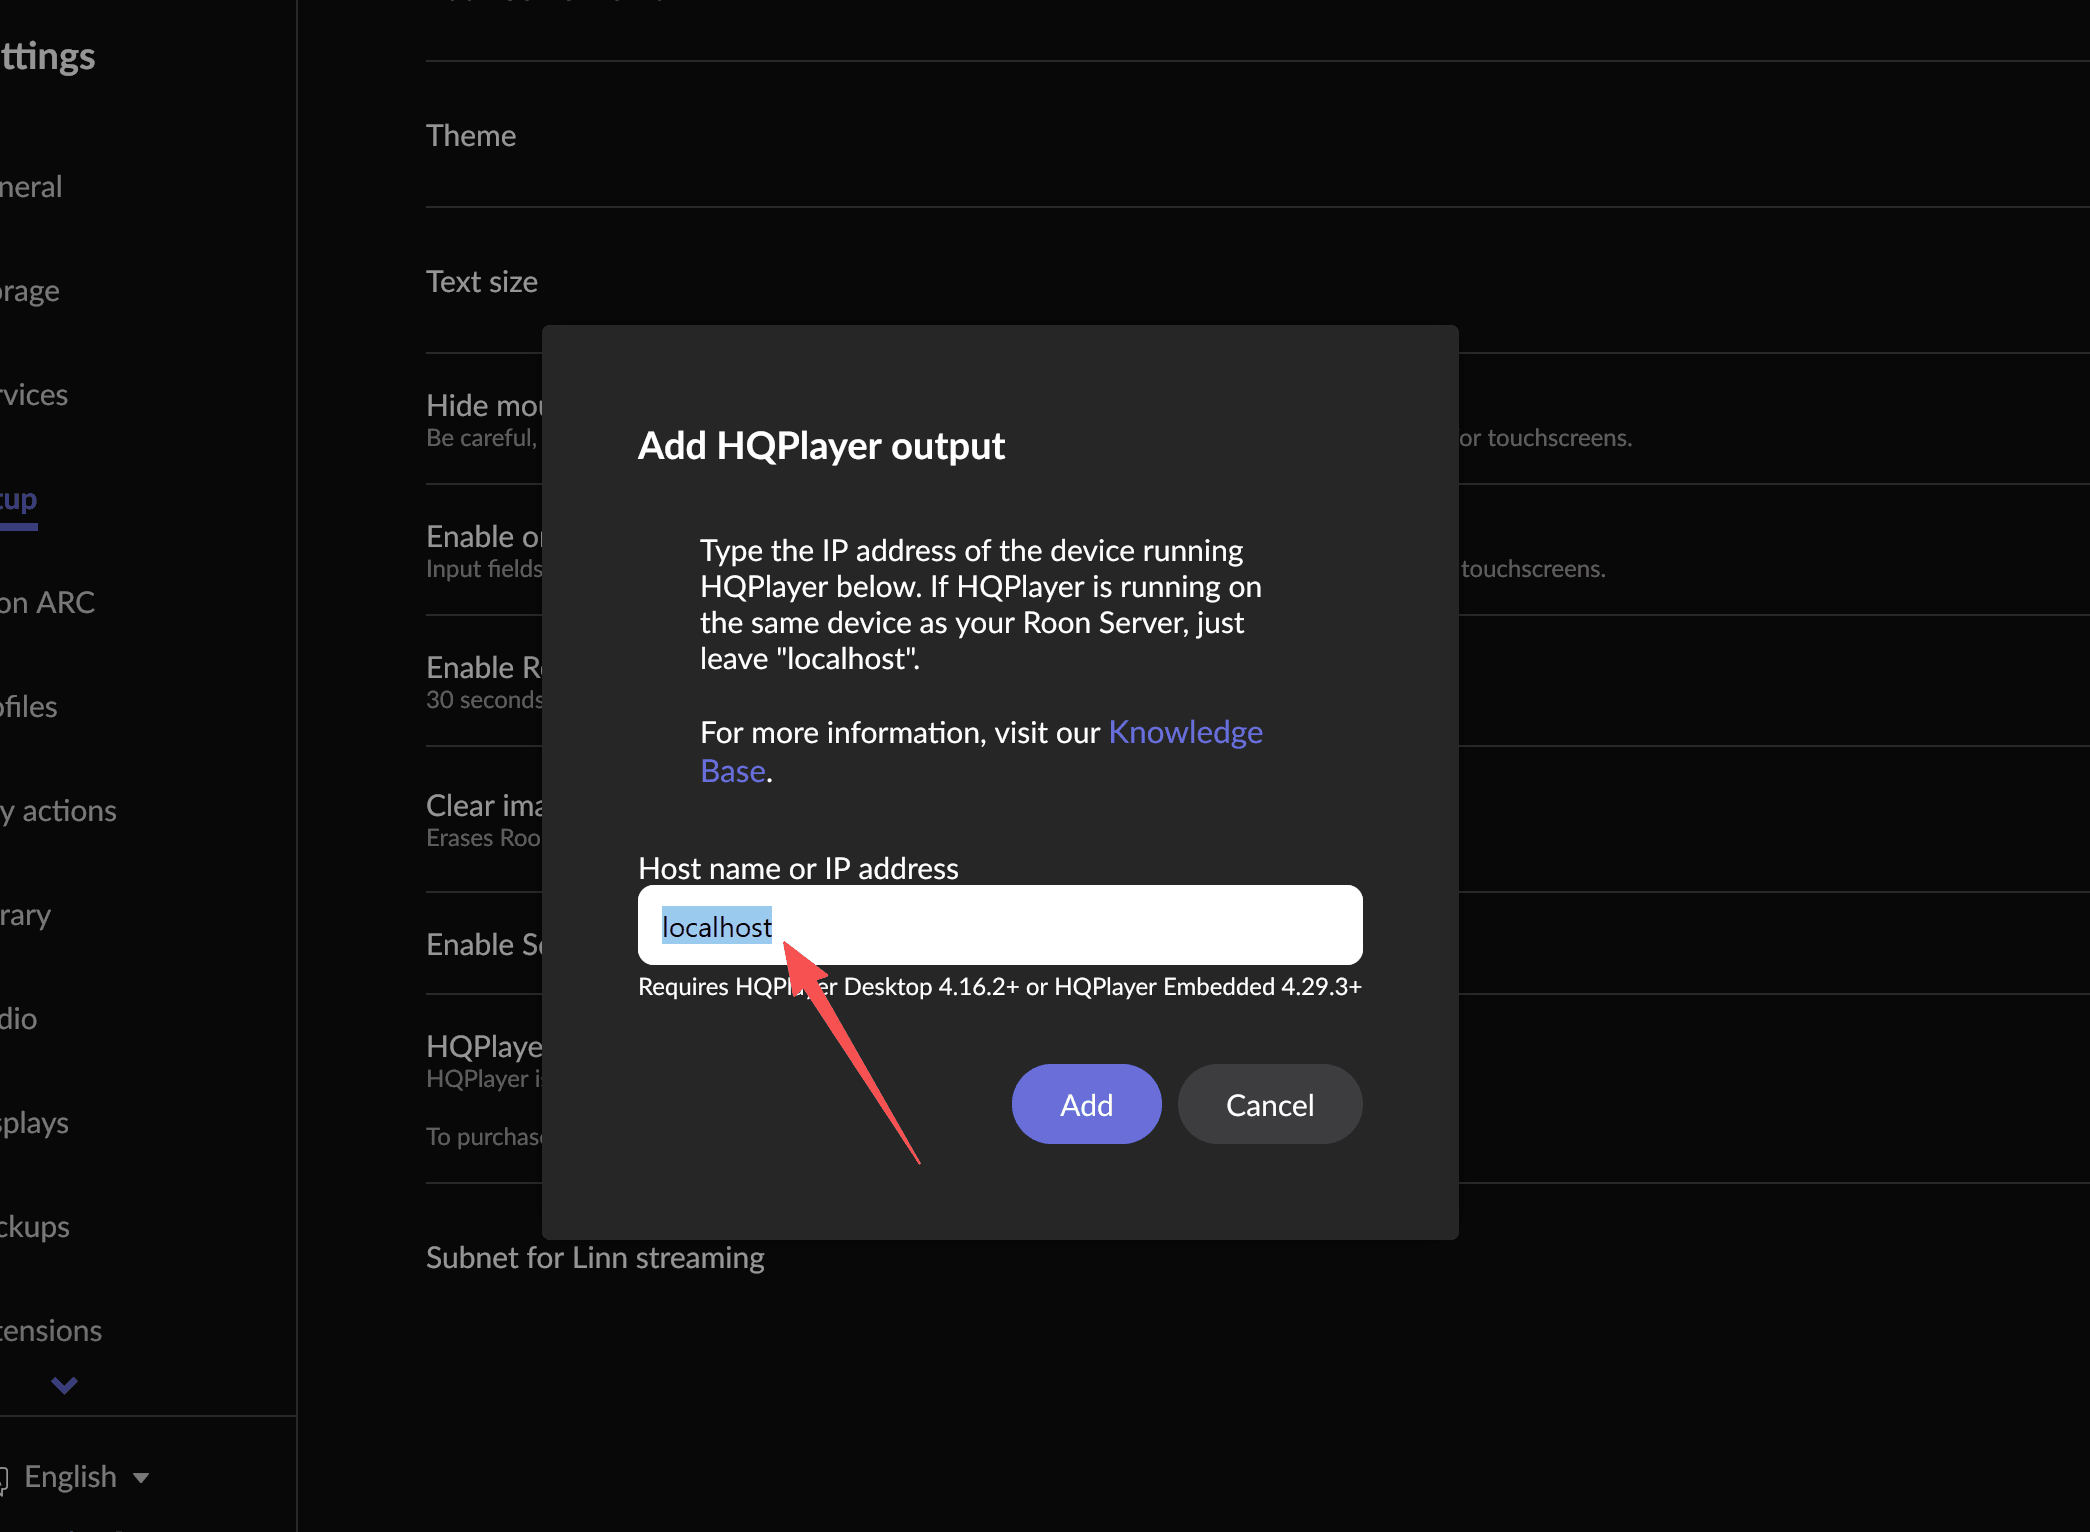Click the HQPlayer version requirement text
The width and height of the screenshot is (2090, 1532).
click(x=1000, y=987)
